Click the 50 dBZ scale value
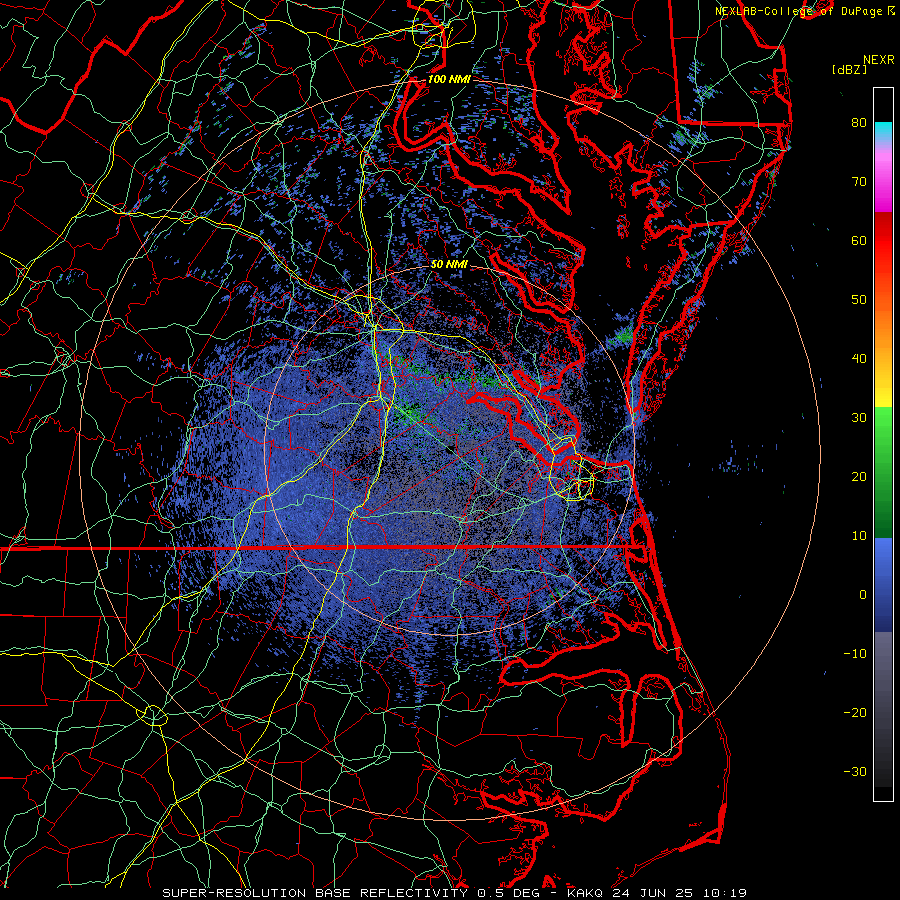 coord(859,300)
